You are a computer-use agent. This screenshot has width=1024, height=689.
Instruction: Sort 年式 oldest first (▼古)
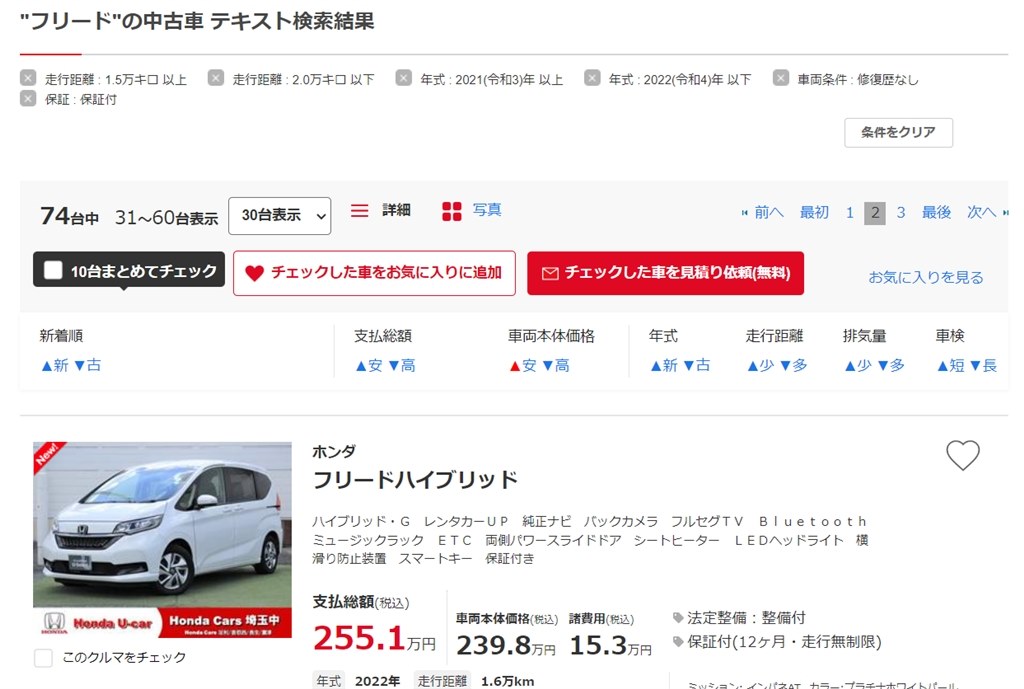point(697,366)
